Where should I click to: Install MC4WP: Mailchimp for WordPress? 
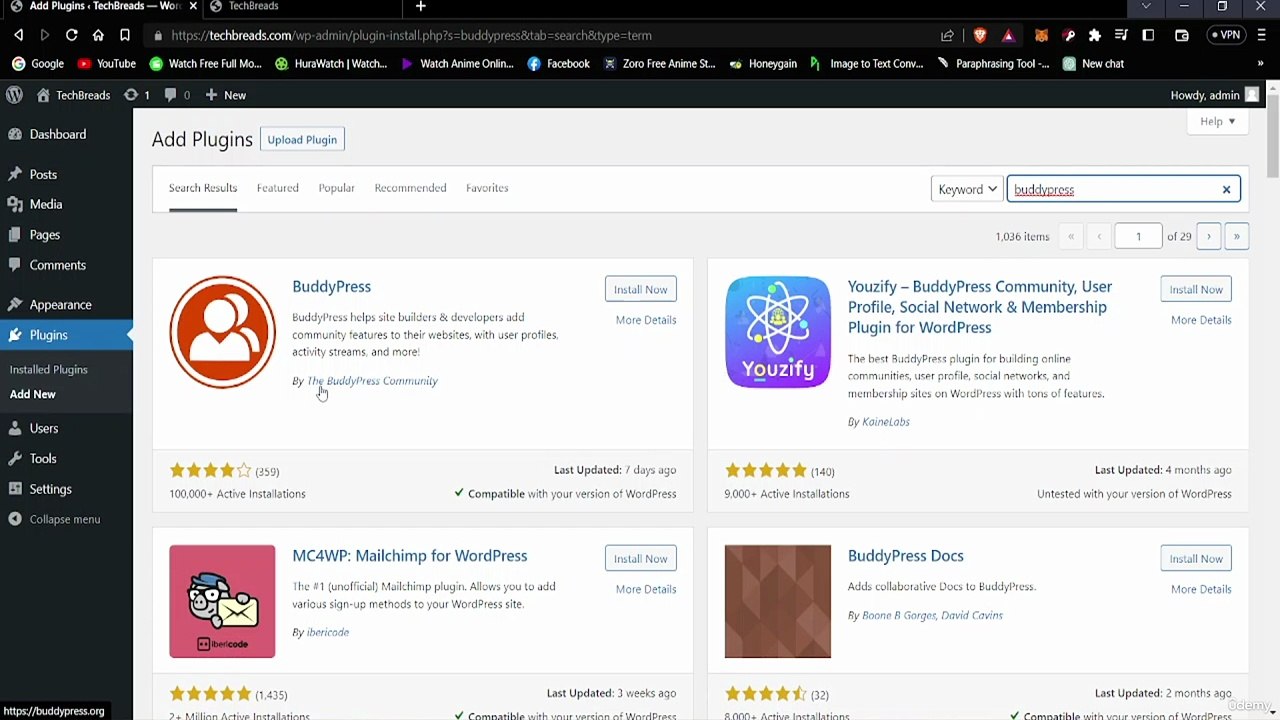coord(640,558)
